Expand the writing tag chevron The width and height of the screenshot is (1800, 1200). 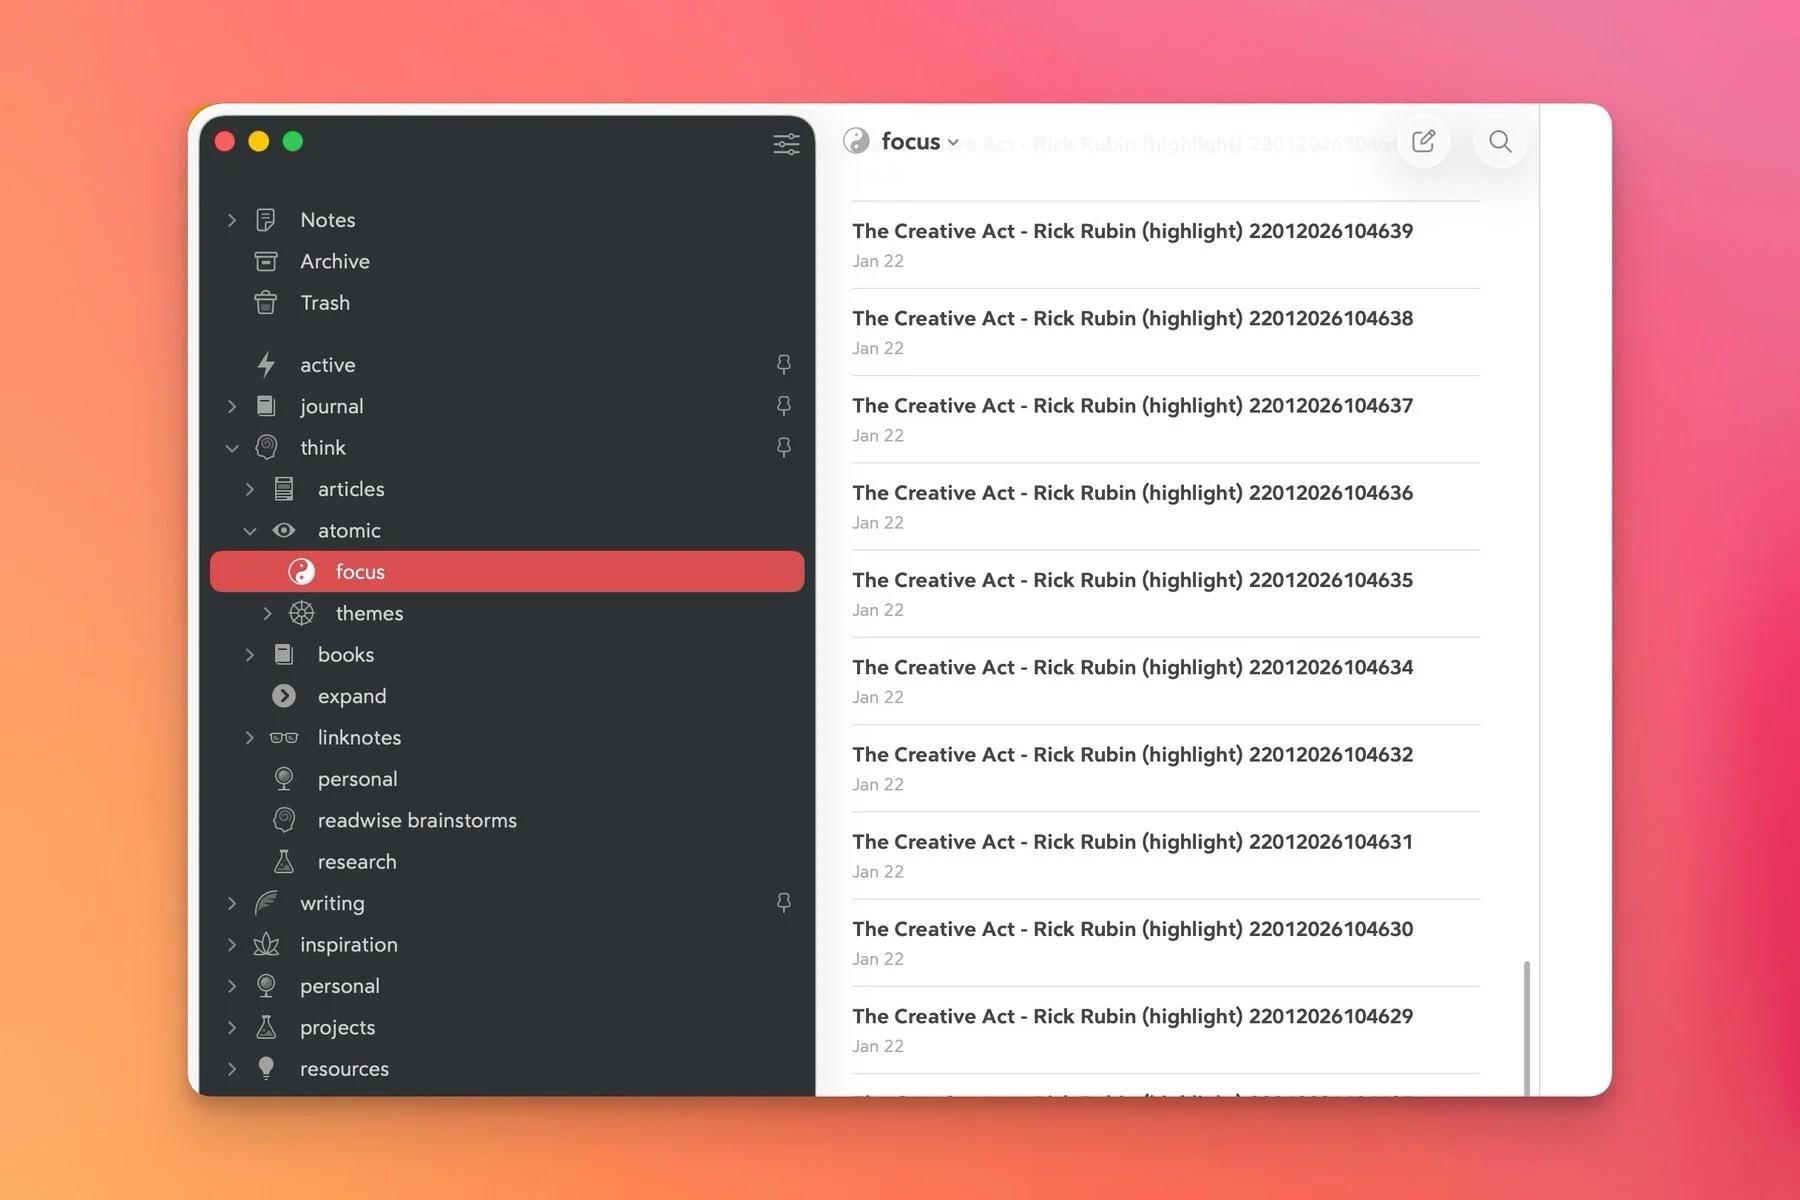coord(232,903)
